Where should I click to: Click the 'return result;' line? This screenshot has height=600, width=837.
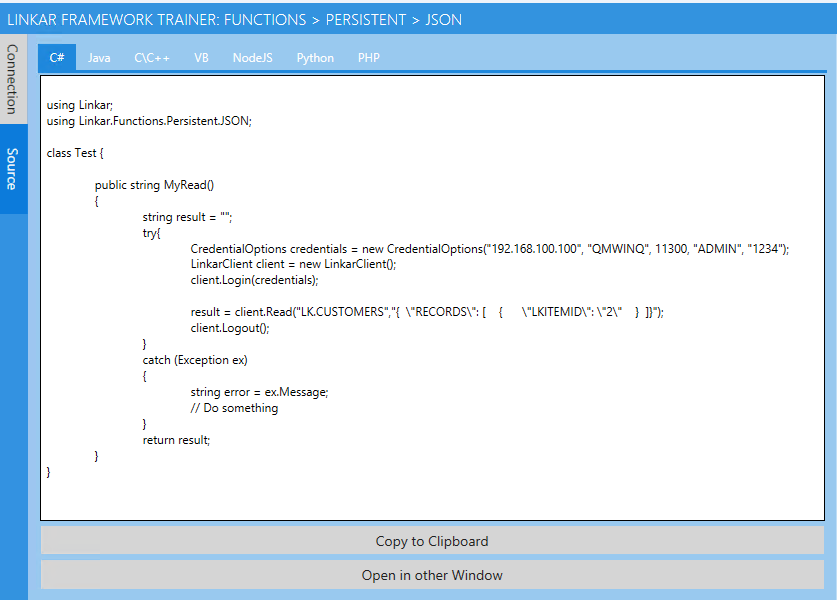[176, 440]
